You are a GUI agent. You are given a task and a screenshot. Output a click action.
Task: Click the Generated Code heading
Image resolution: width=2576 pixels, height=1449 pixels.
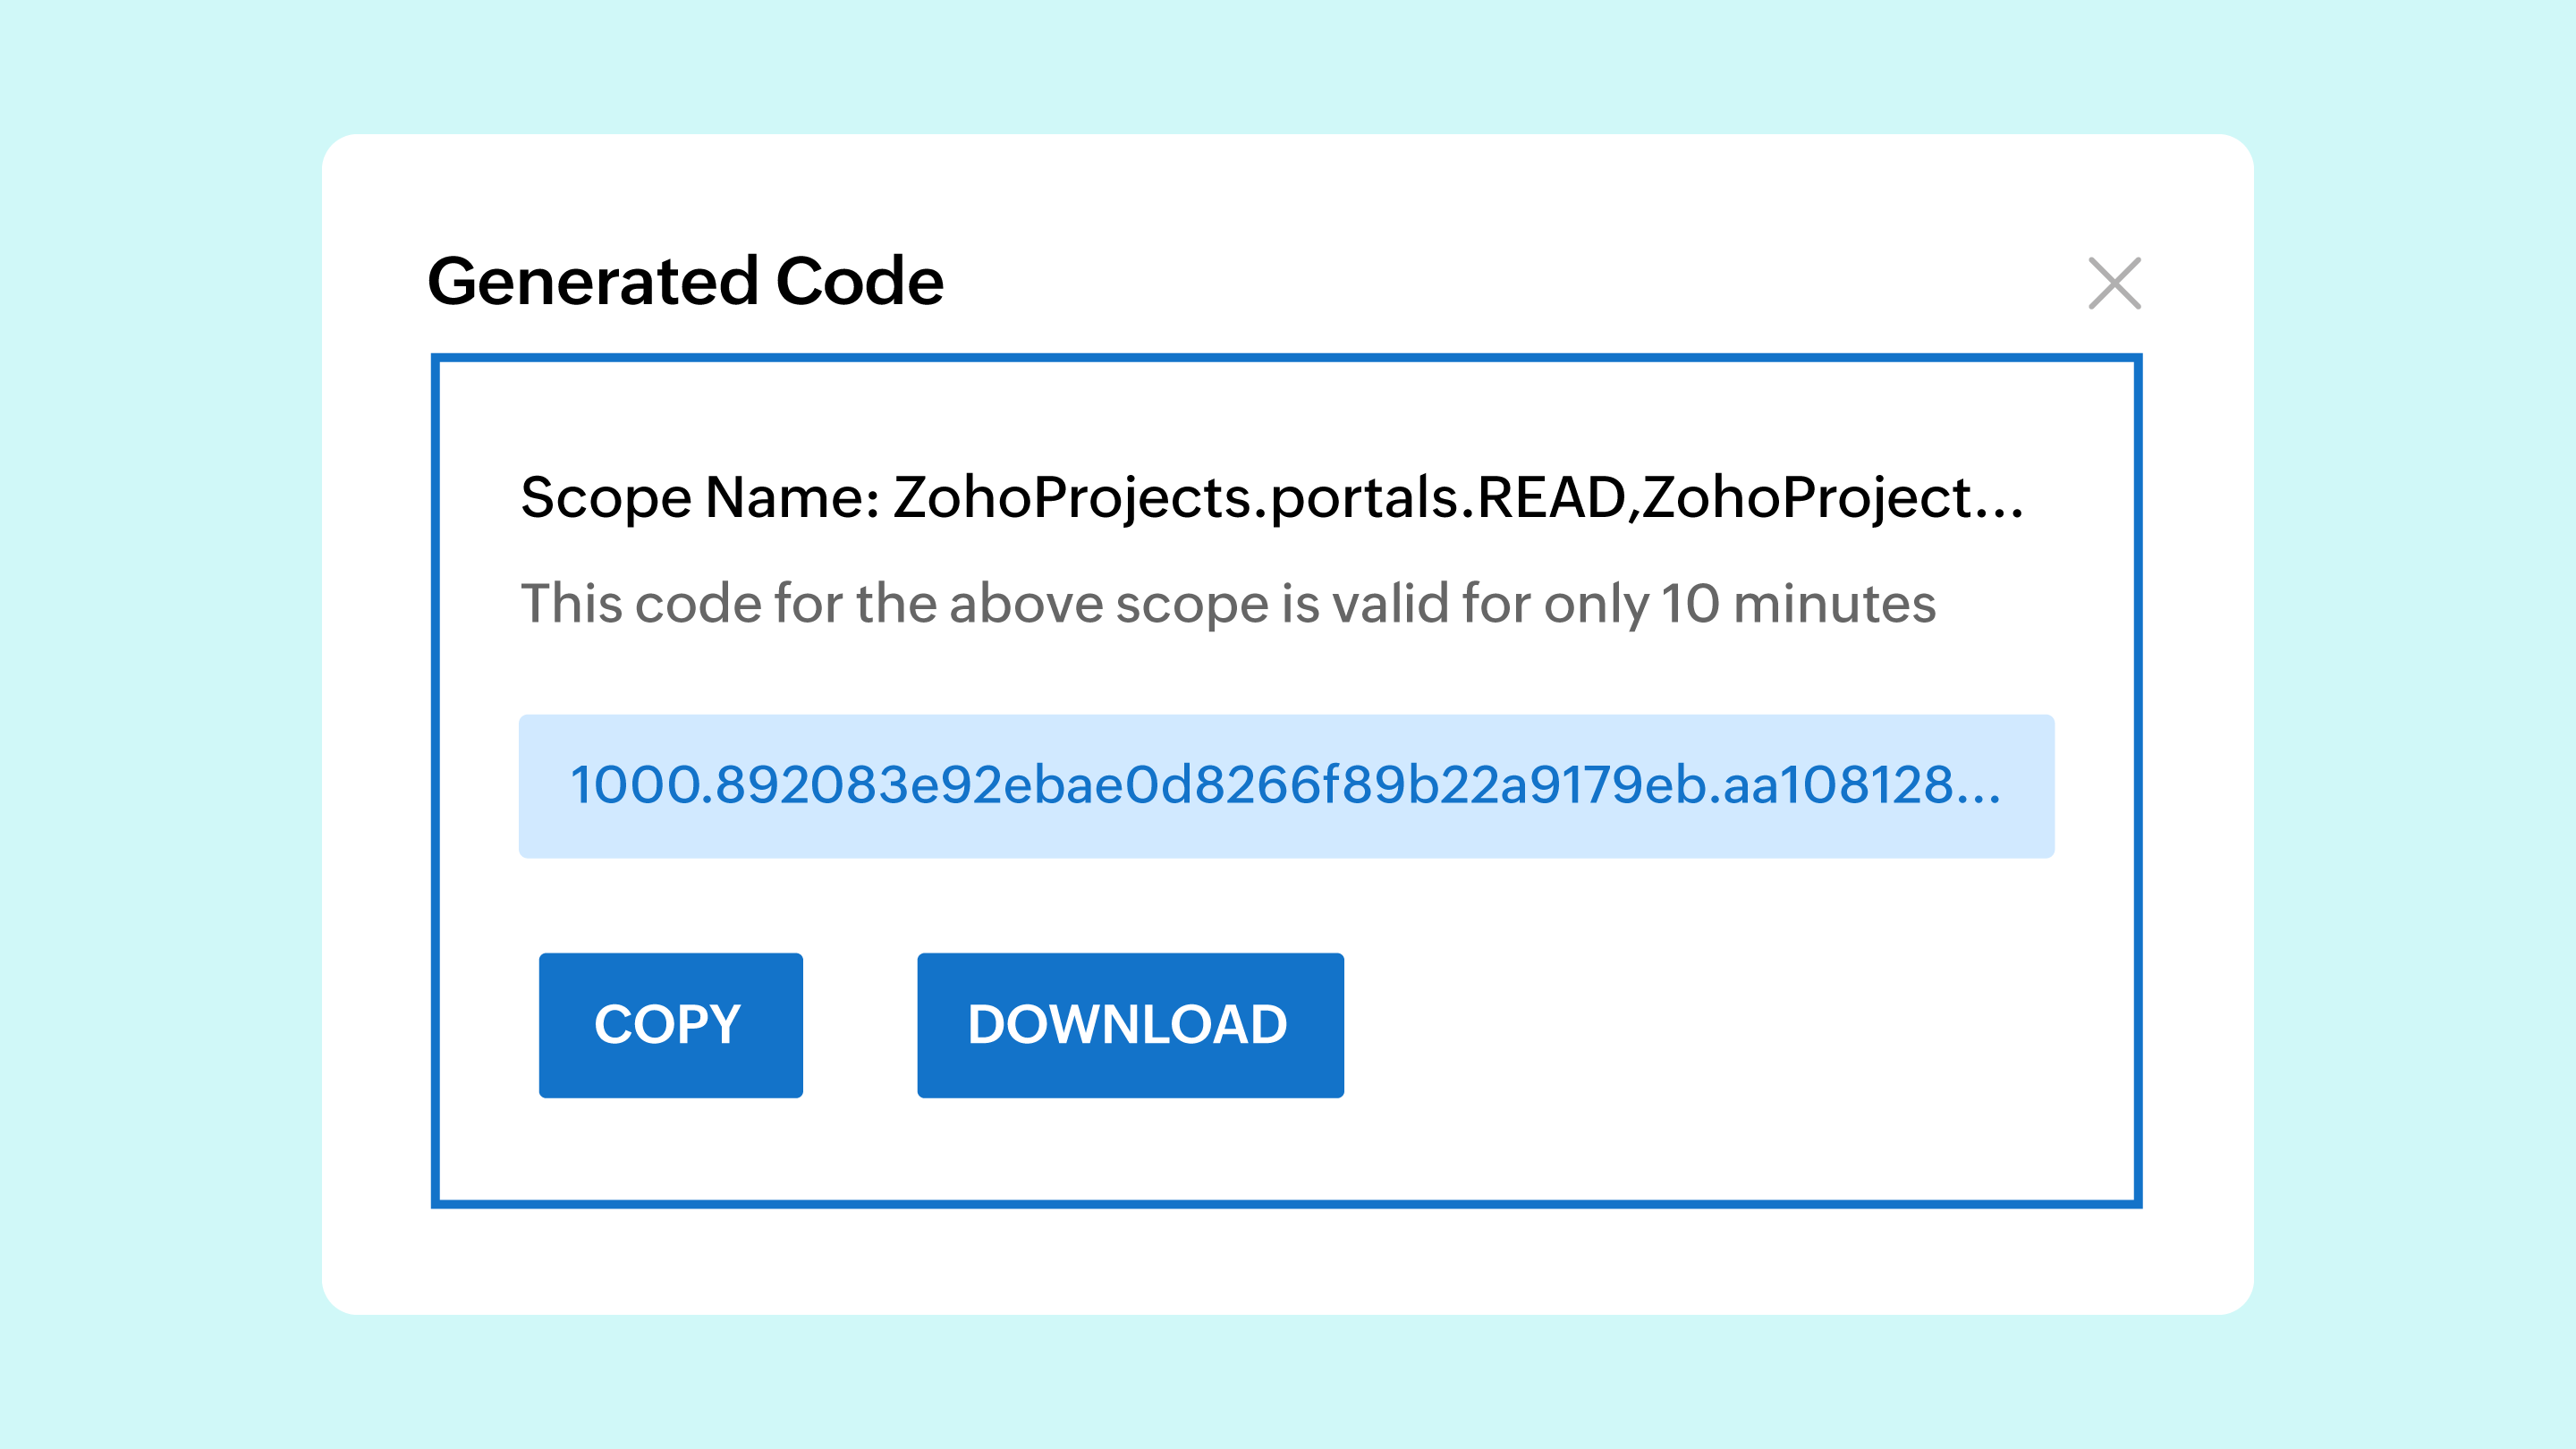click(685, 281)
